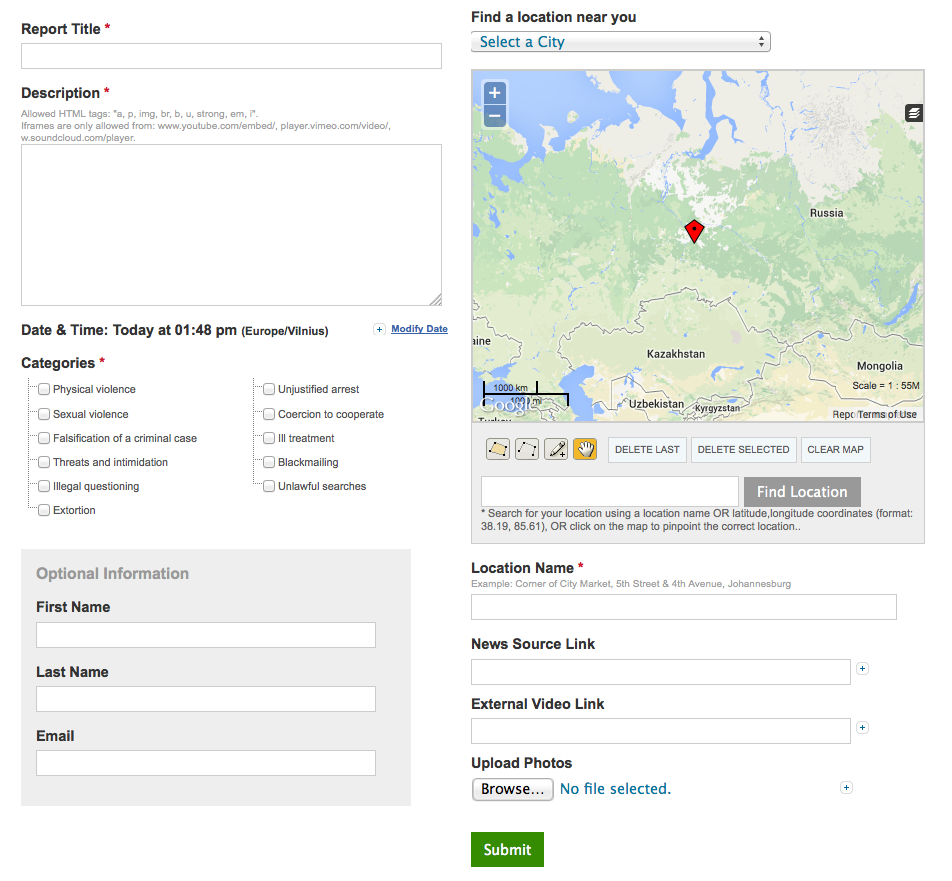Activate the pan hand tool
Screen dimensions: 952x881
pyautogui.click(x=585, y=450)
